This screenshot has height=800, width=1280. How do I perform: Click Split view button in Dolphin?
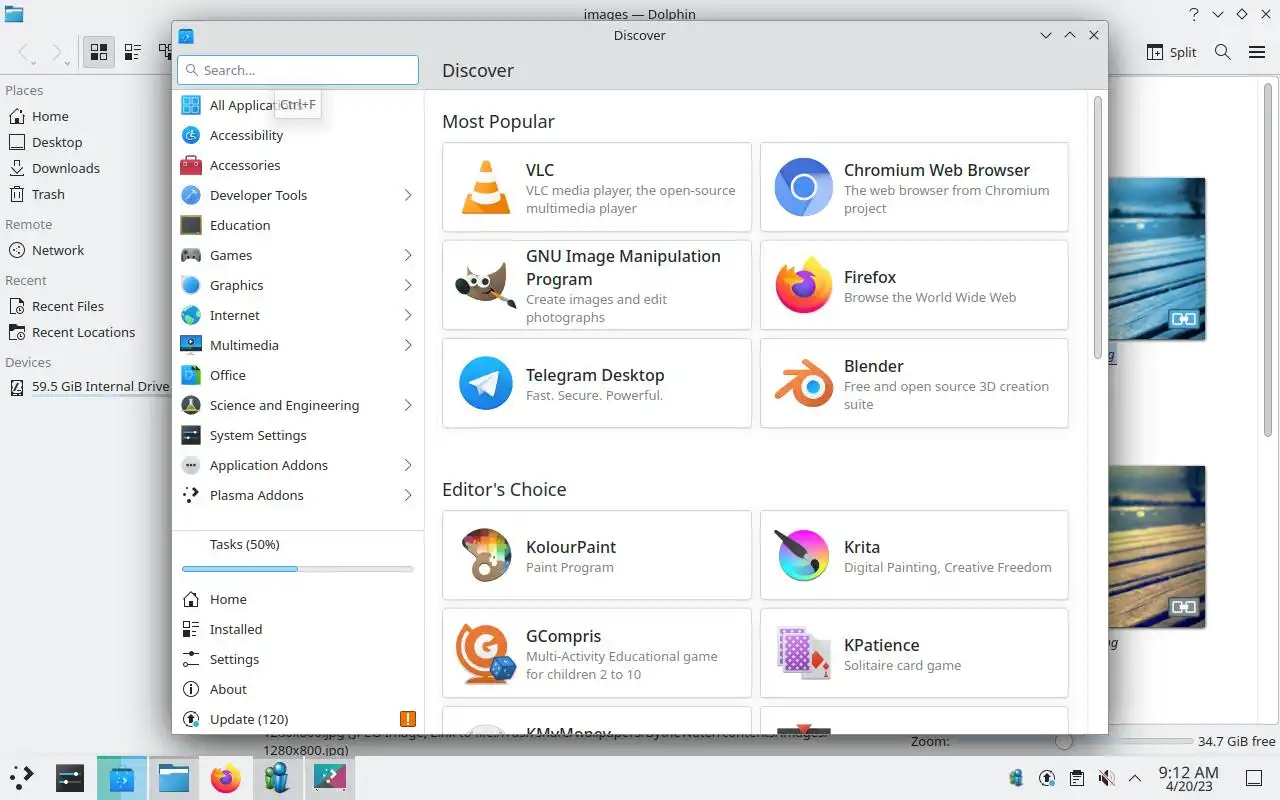coord(1171,52)
